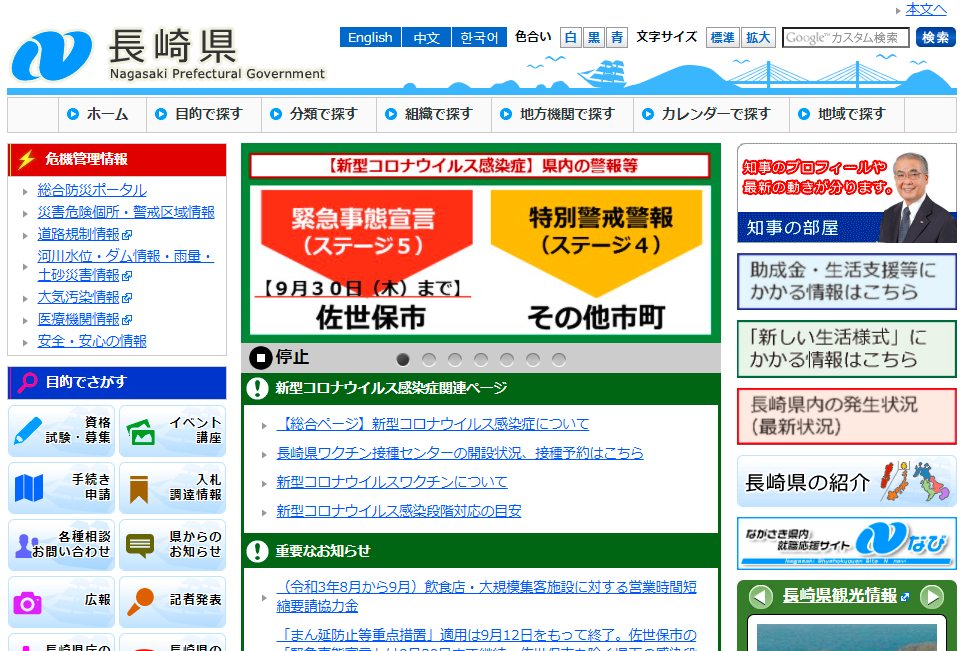Click the 長崎県の紹介 banner
Image resolution: width=961 pixels, height=651 pixels.
846,481
